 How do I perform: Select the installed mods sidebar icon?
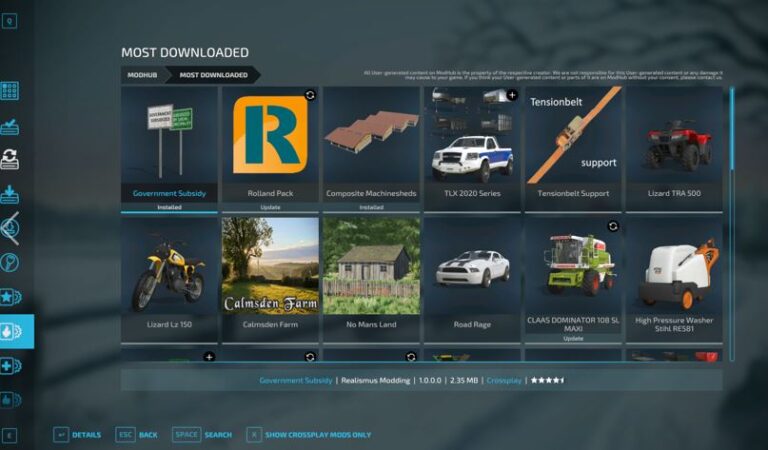10,126
